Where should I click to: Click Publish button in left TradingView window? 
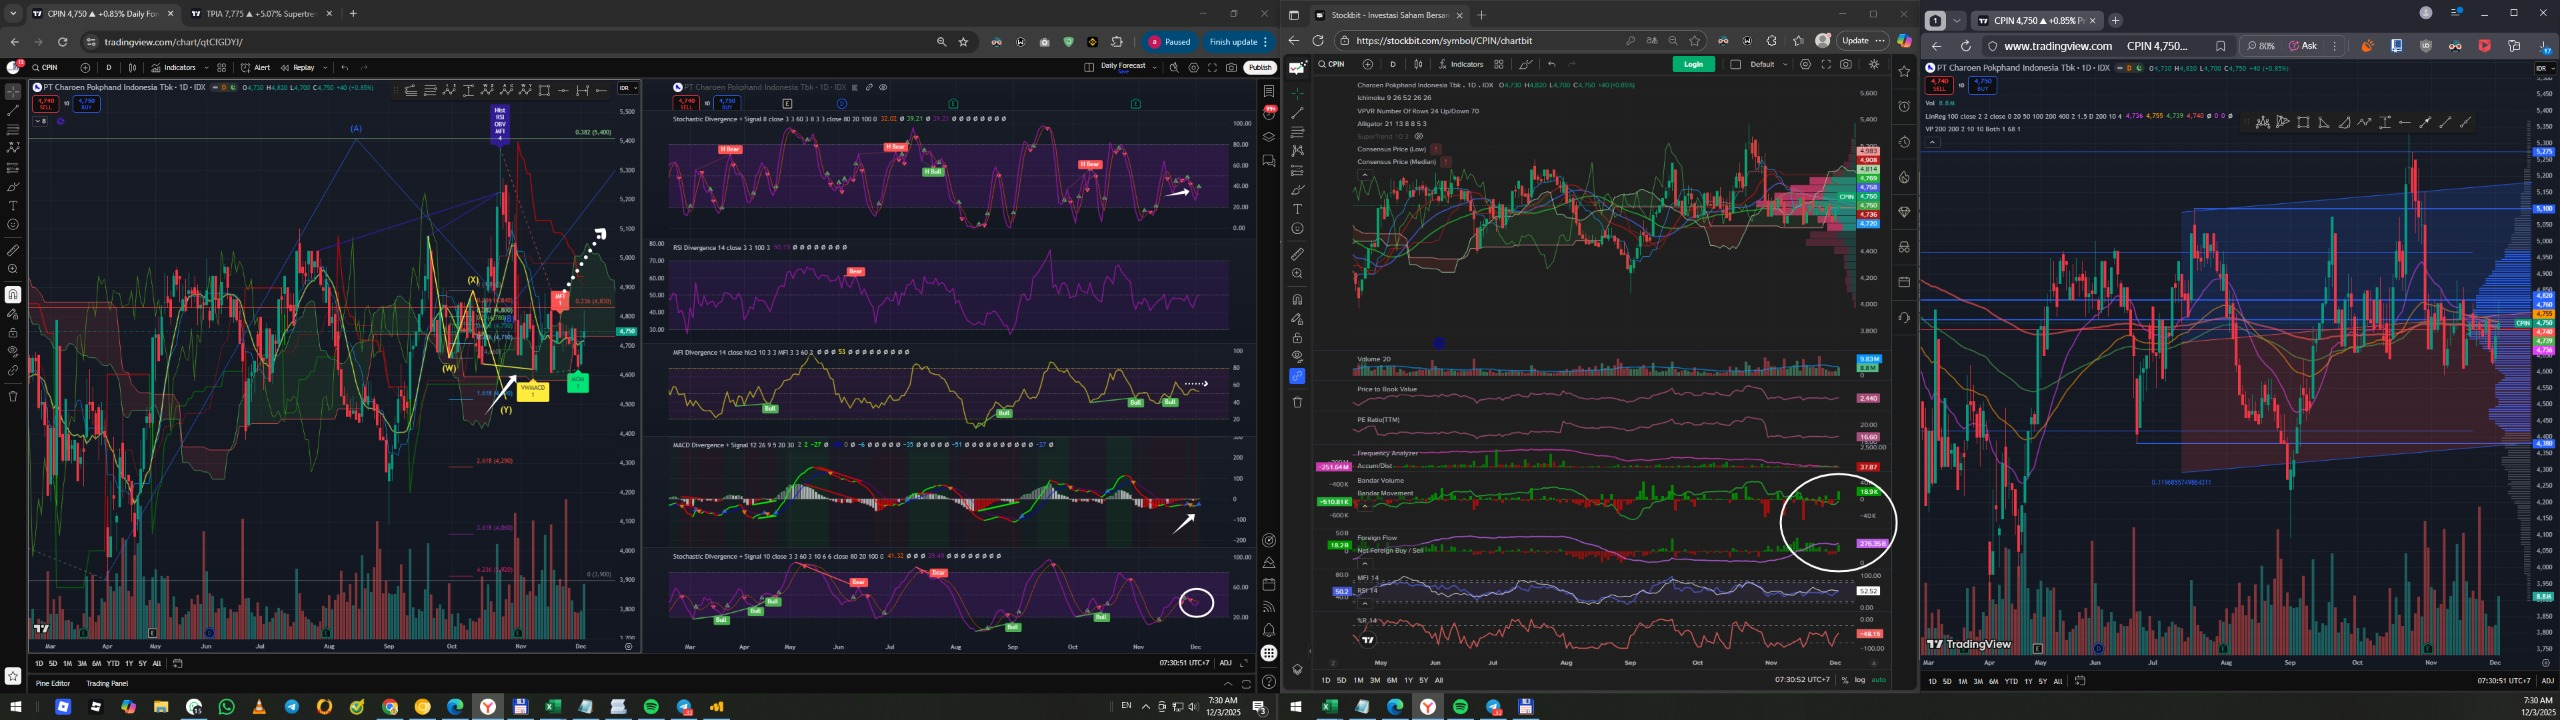coord(1260,67)
